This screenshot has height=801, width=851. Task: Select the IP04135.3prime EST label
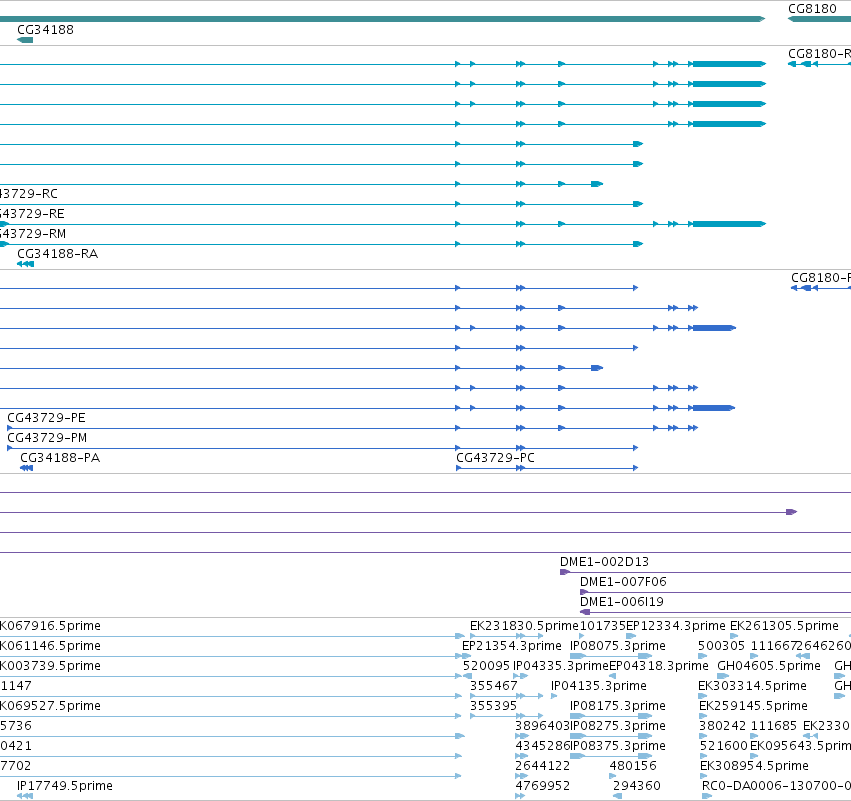[x=599, y=686]
